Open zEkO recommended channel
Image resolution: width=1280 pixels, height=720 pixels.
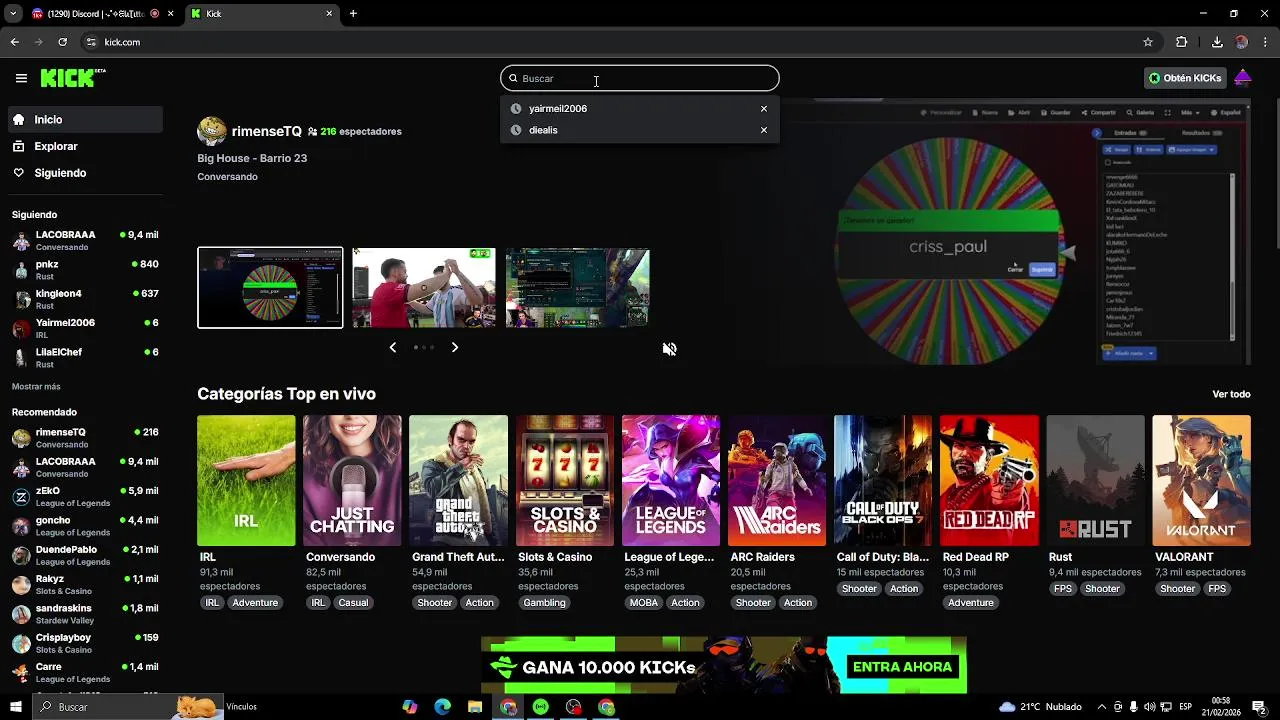[x=85, y=497]
